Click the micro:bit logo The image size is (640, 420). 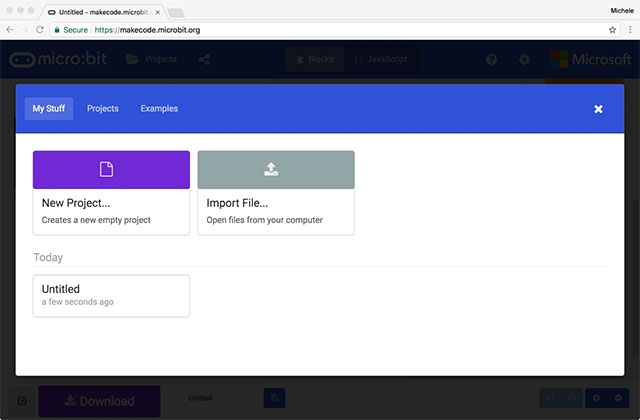58,60
